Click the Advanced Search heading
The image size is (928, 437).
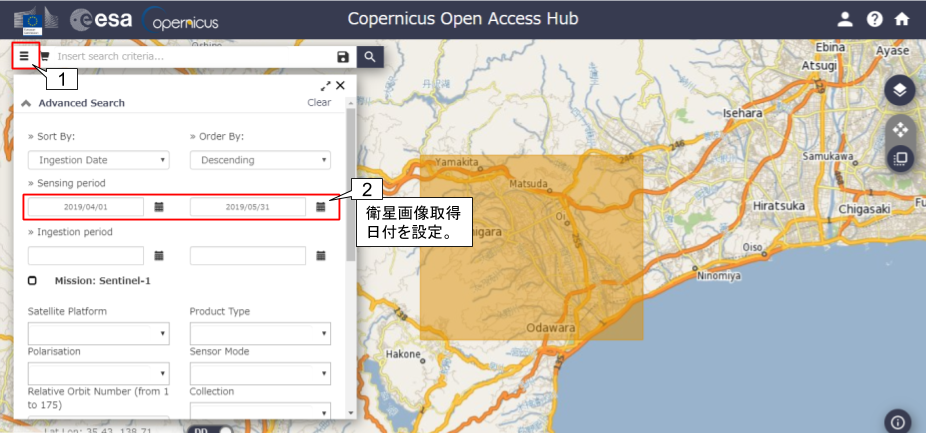[x=82, y=103]
